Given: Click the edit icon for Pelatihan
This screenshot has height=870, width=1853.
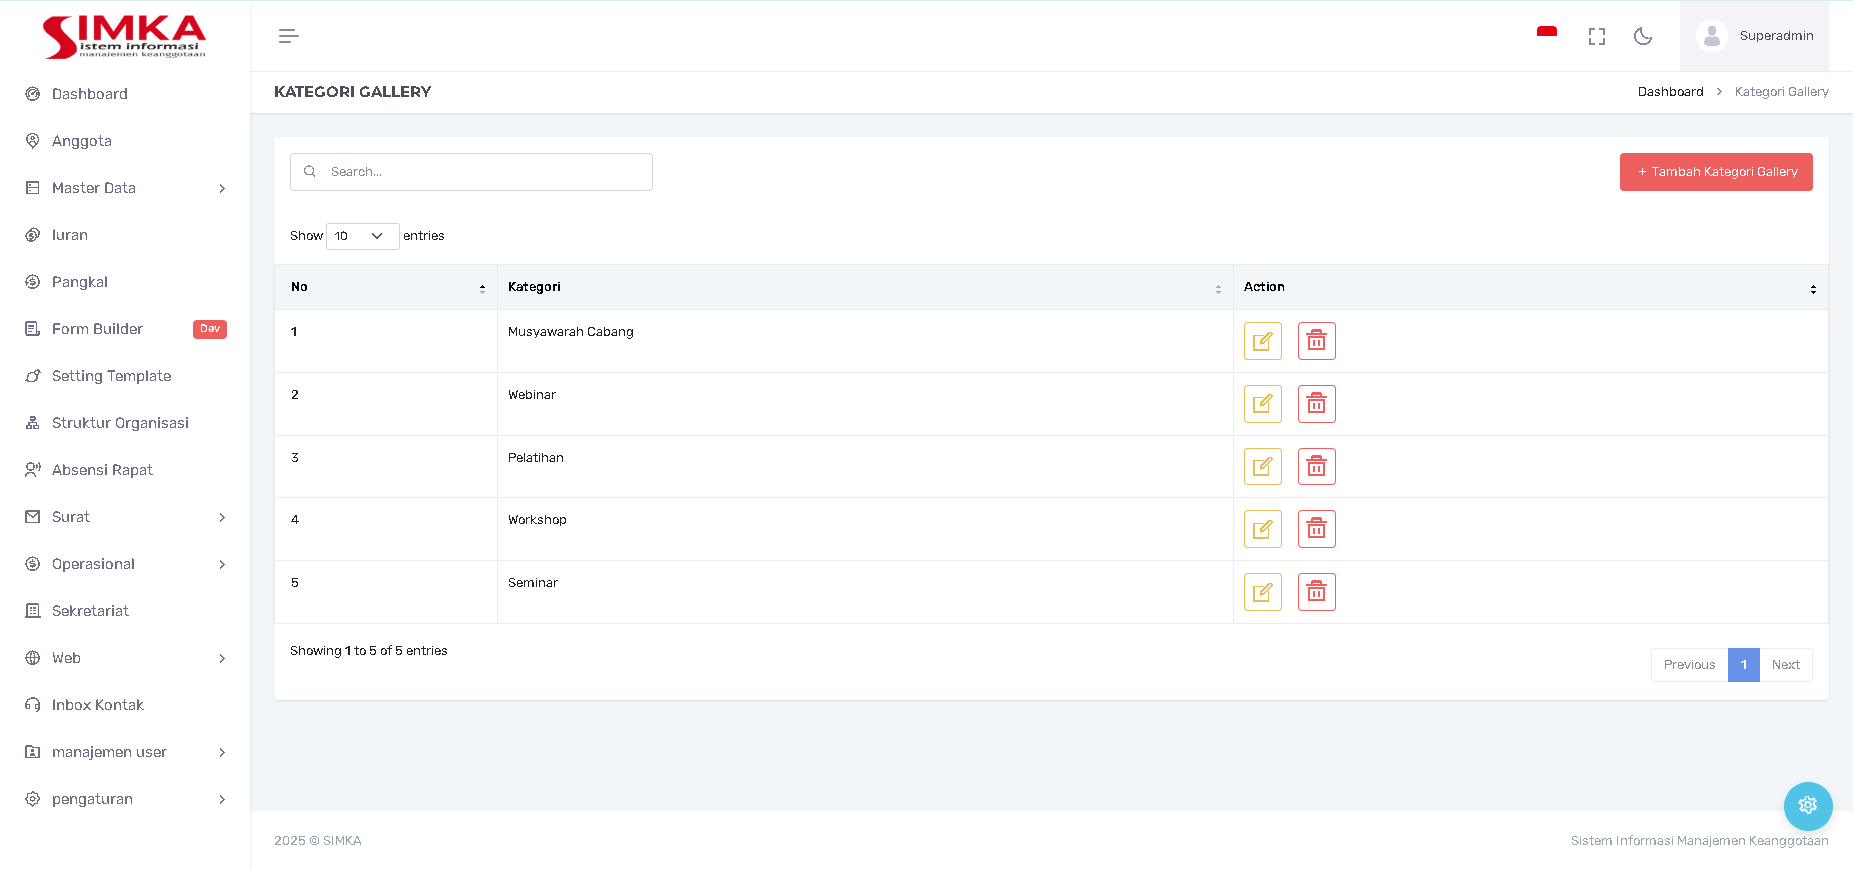Looking at the screenshot, I should (x=1262, y=467).
